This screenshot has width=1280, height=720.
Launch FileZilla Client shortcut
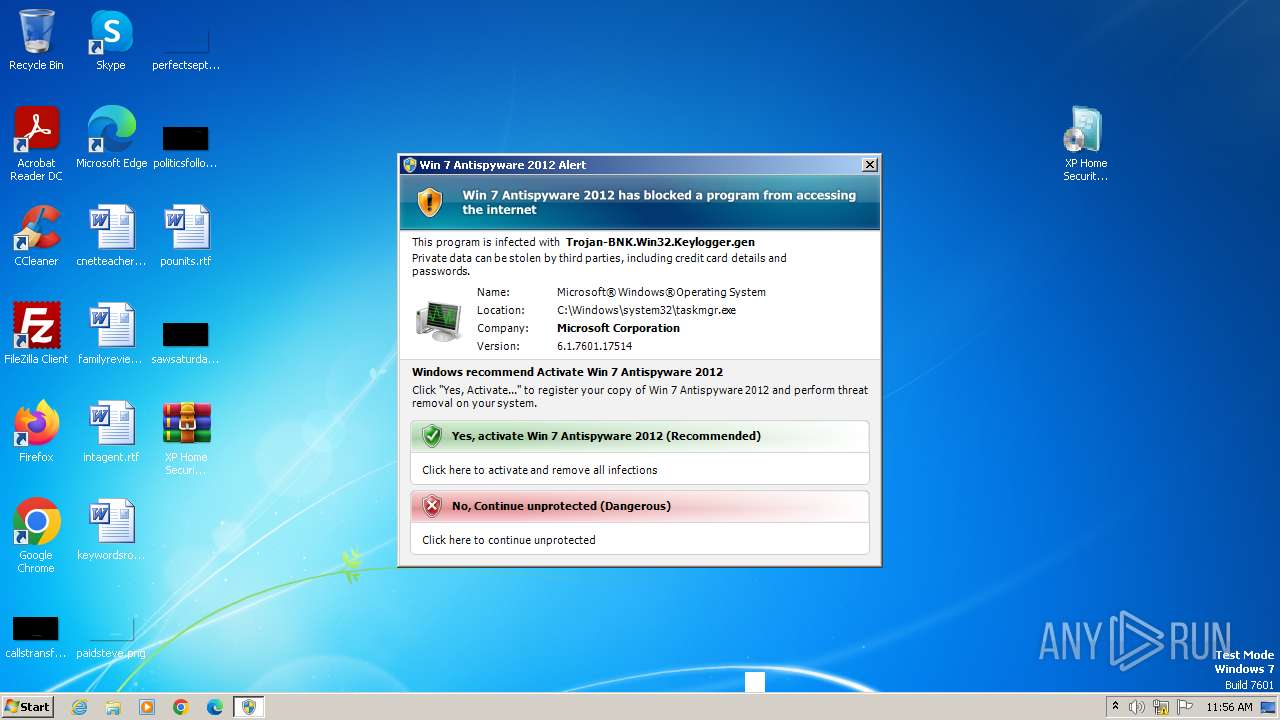[36, 334]
